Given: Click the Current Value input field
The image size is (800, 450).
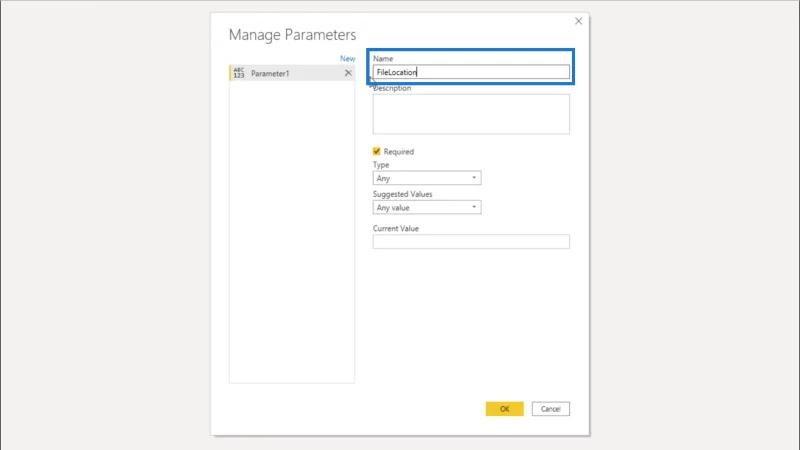Looking at the screenshot, I should point(471,242).
